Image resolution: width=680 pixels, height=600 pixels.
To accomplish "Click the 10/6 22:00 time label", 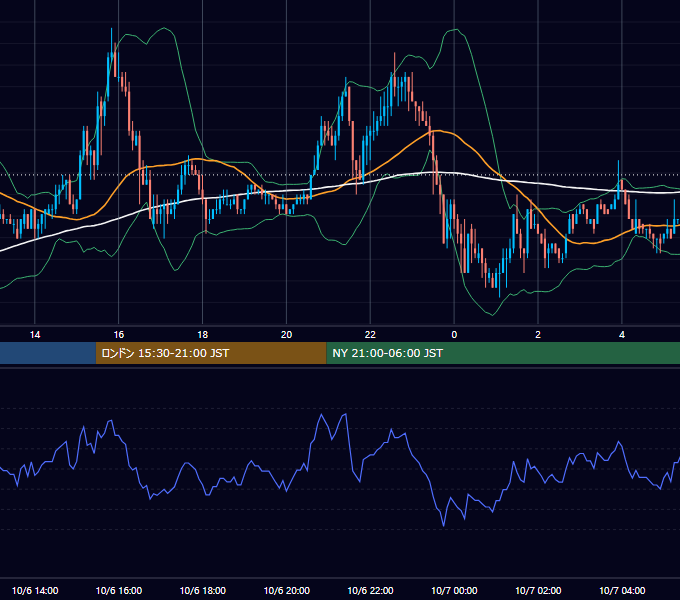I will (370, 590).
